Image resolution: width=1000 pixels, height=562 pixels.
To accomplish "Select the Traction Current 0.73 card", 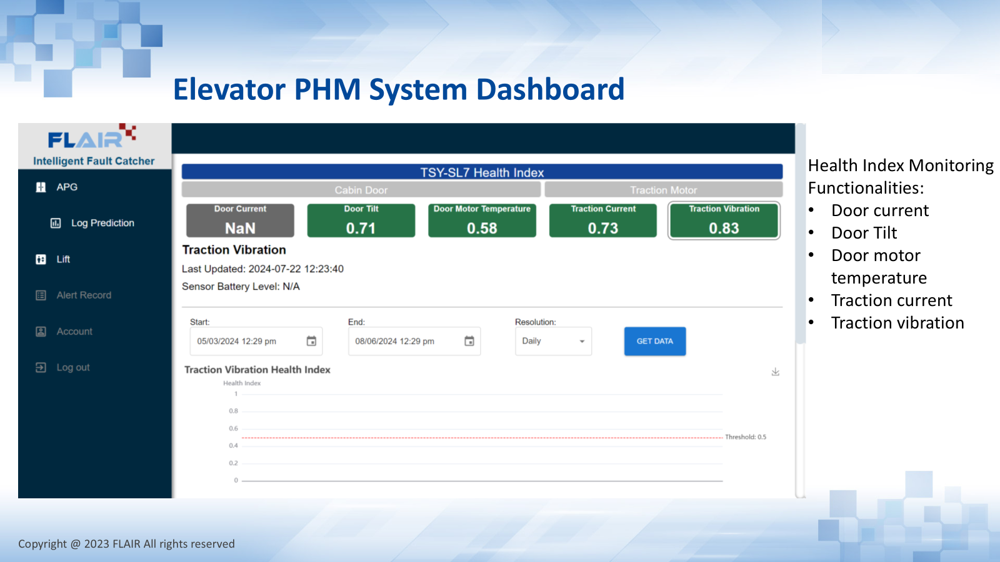I will coord(603,221).
